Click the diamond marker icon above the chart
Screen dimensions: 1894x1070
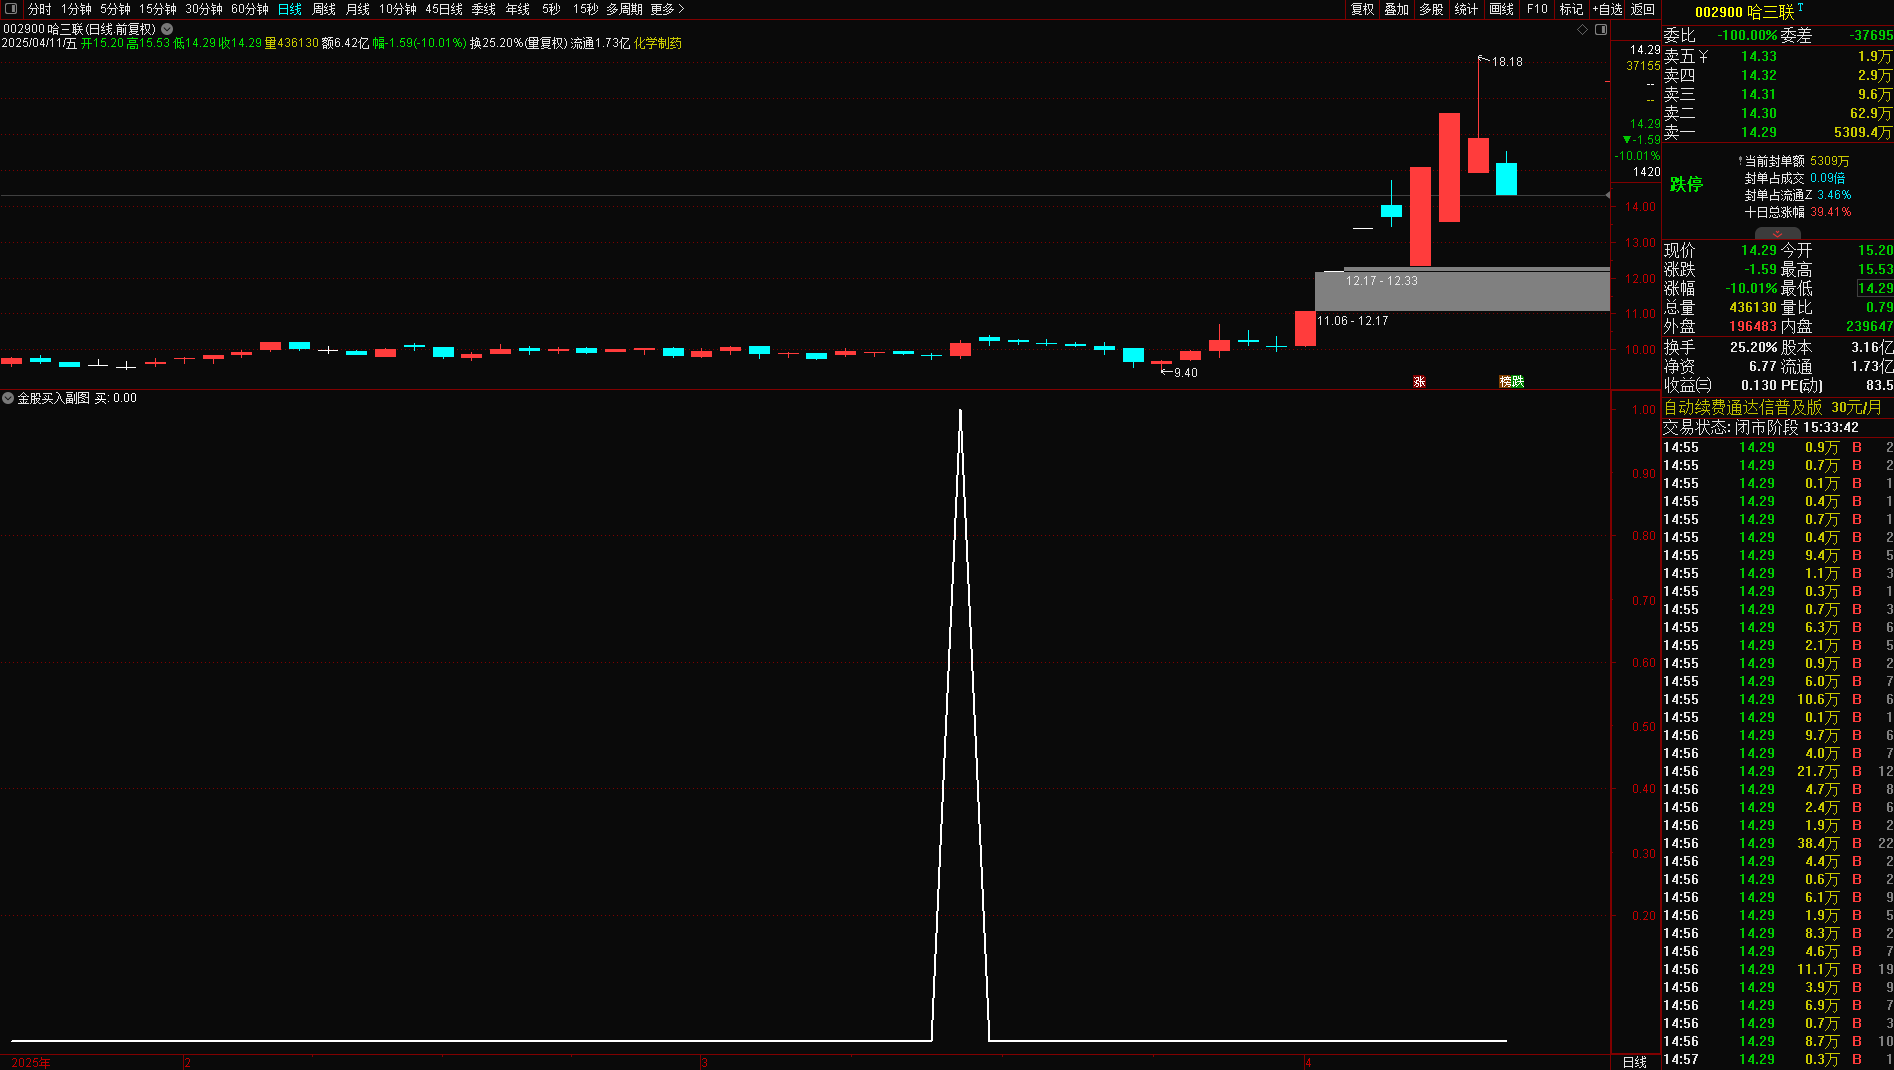click(1583, 30)
